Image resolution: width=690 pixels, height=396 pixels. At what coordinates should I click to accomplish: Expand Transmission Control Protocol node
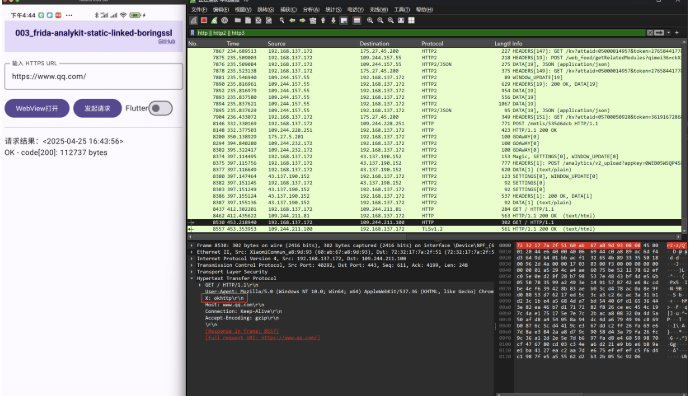[x=192, y=265]
